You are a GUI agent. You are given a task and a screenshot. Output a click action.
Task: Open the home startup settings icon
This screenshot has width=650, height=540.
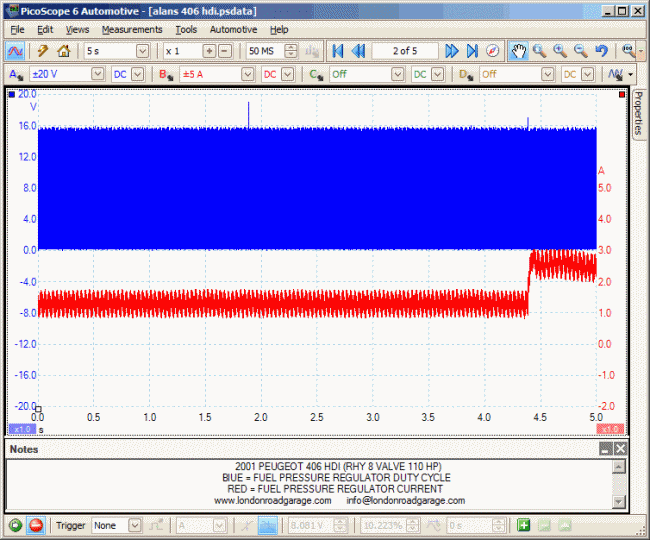[x=64, y=51]
